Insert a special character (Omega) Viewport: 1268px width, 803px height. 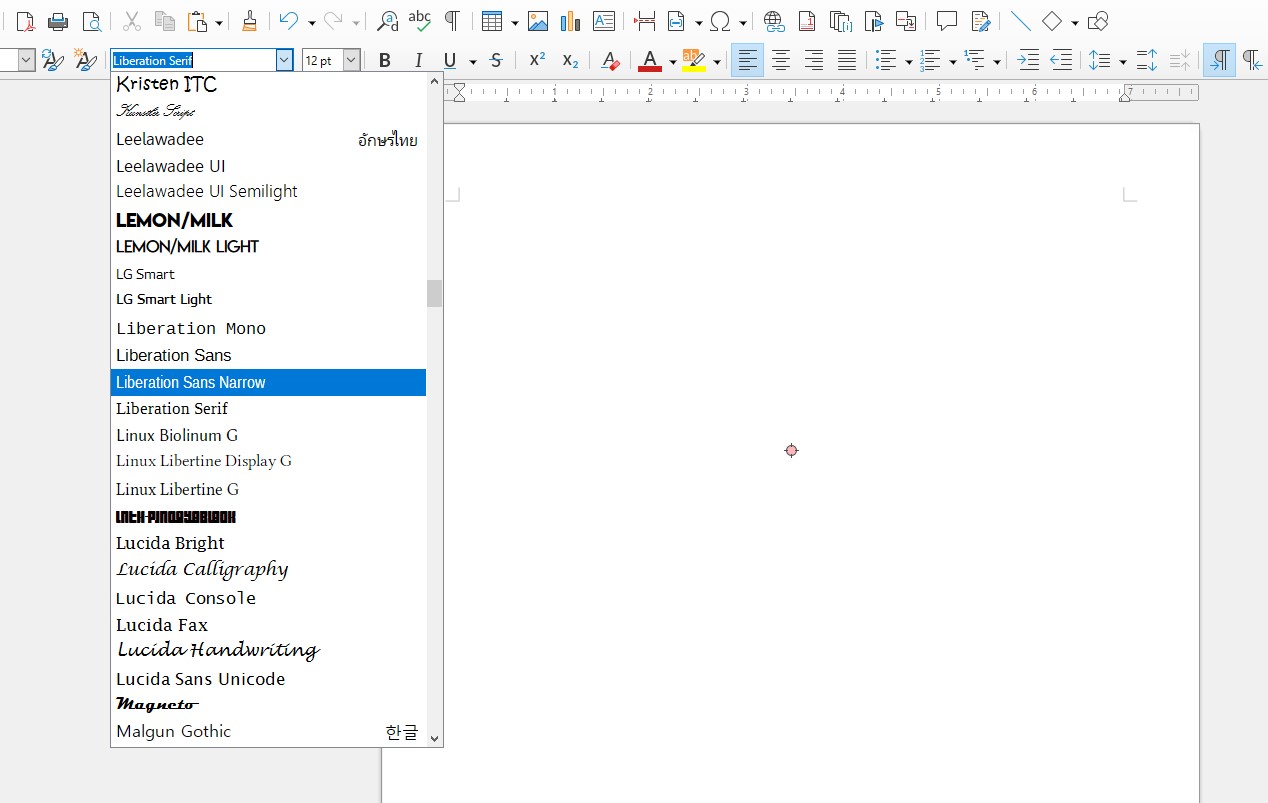coord(720,21)
